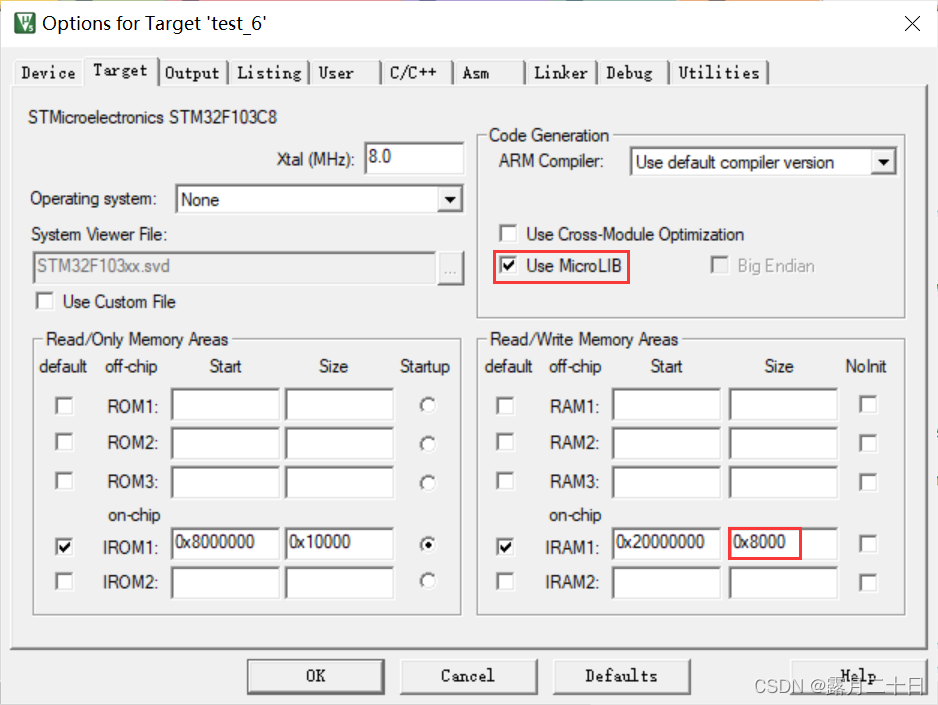The image size is (938, 705).
Task: Click the IROM2 Start field
Action: (x=226, y=582)
